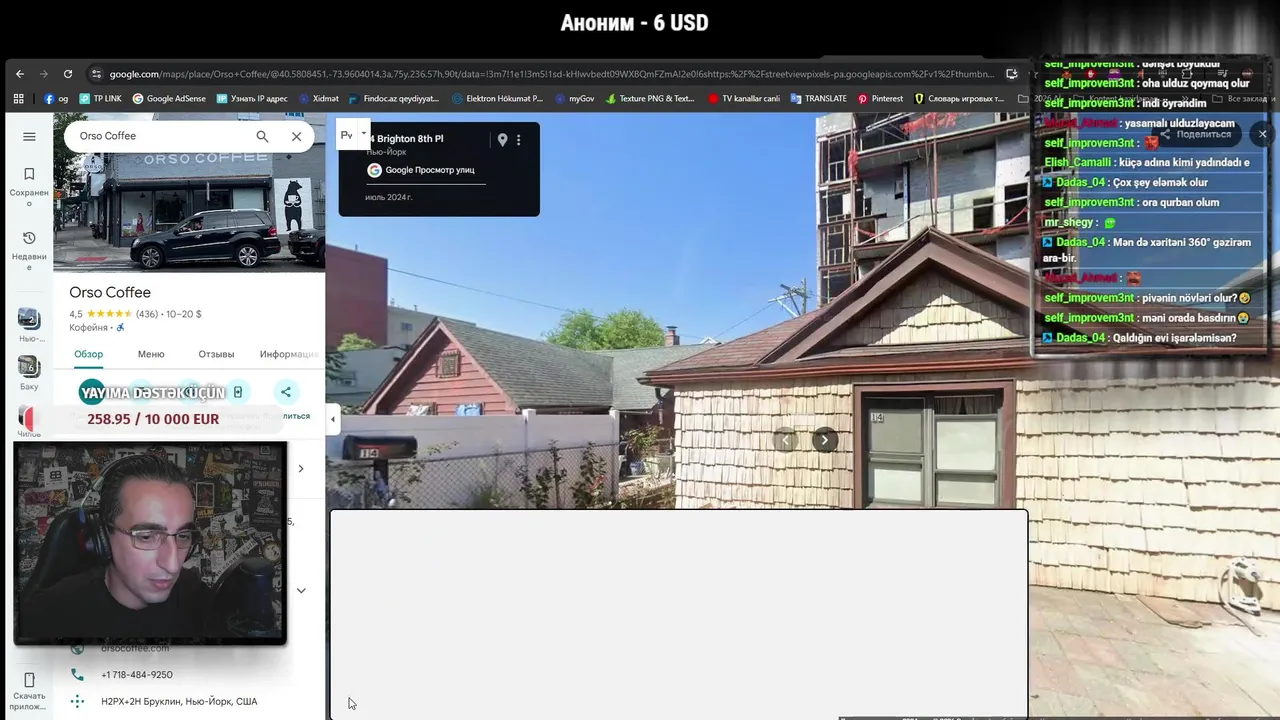Image resolution: width=1280 pixels, height=720 pixels.
Task: Open the TRANSLATE bookmark
Action: 818,99
